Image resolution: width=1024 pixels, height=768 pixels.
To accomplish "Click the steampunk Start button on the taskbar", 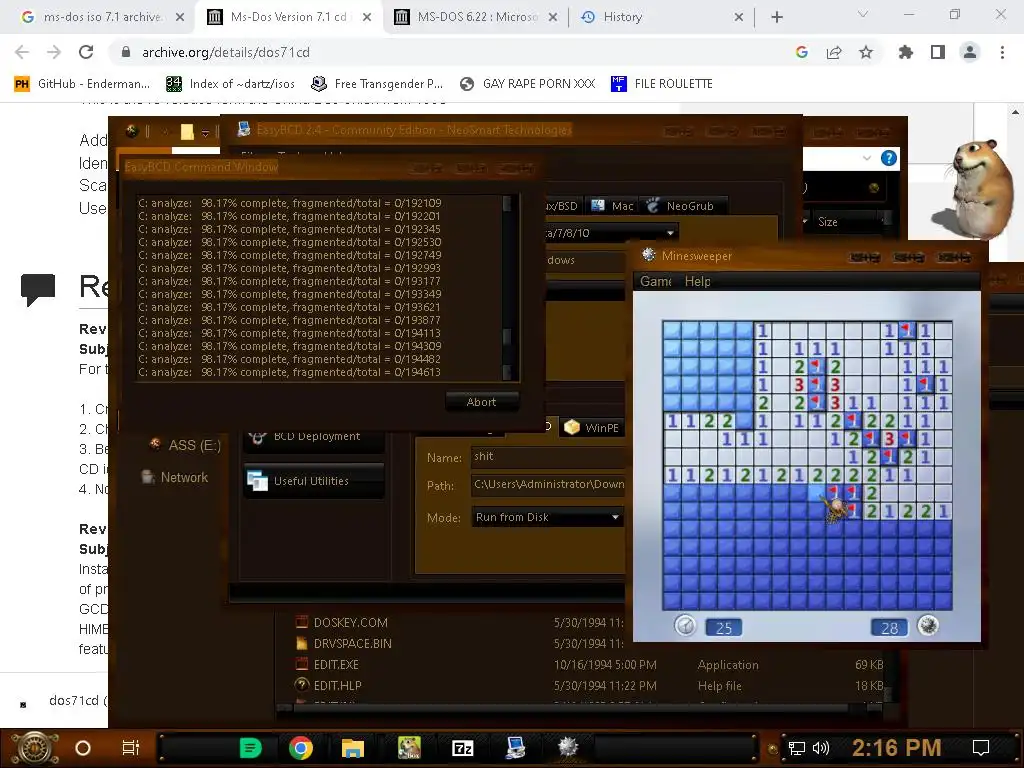I will [x=34, y=748].
